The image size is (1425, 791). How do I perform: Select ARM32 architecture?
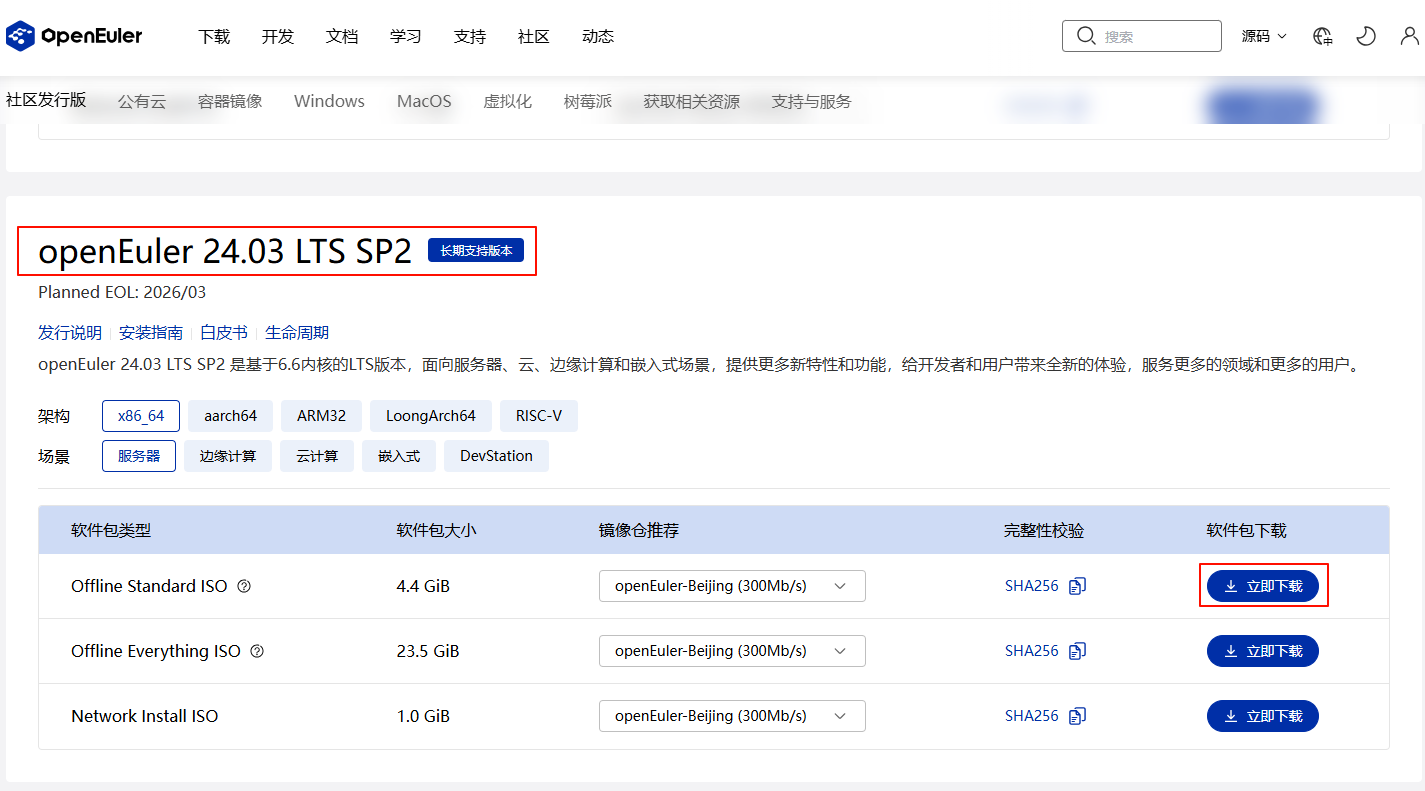pos(322,416)
